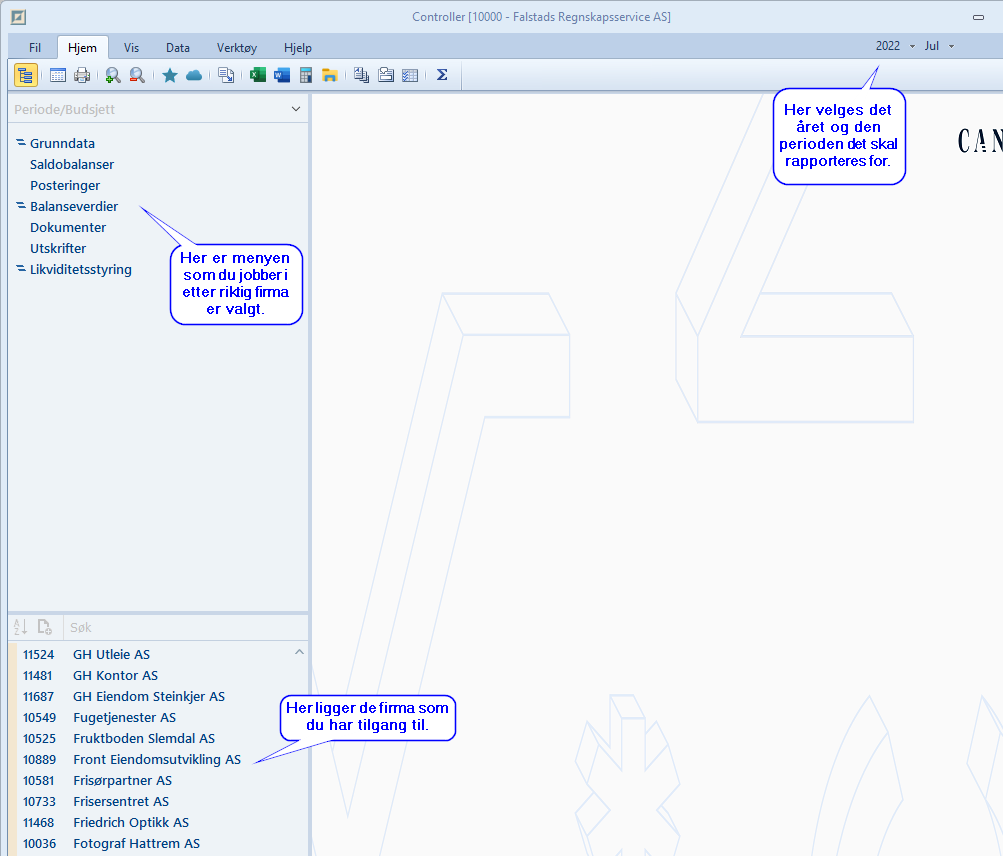Click the zoom out magnifier icon
1003x856 pixels.
(137, 75)
